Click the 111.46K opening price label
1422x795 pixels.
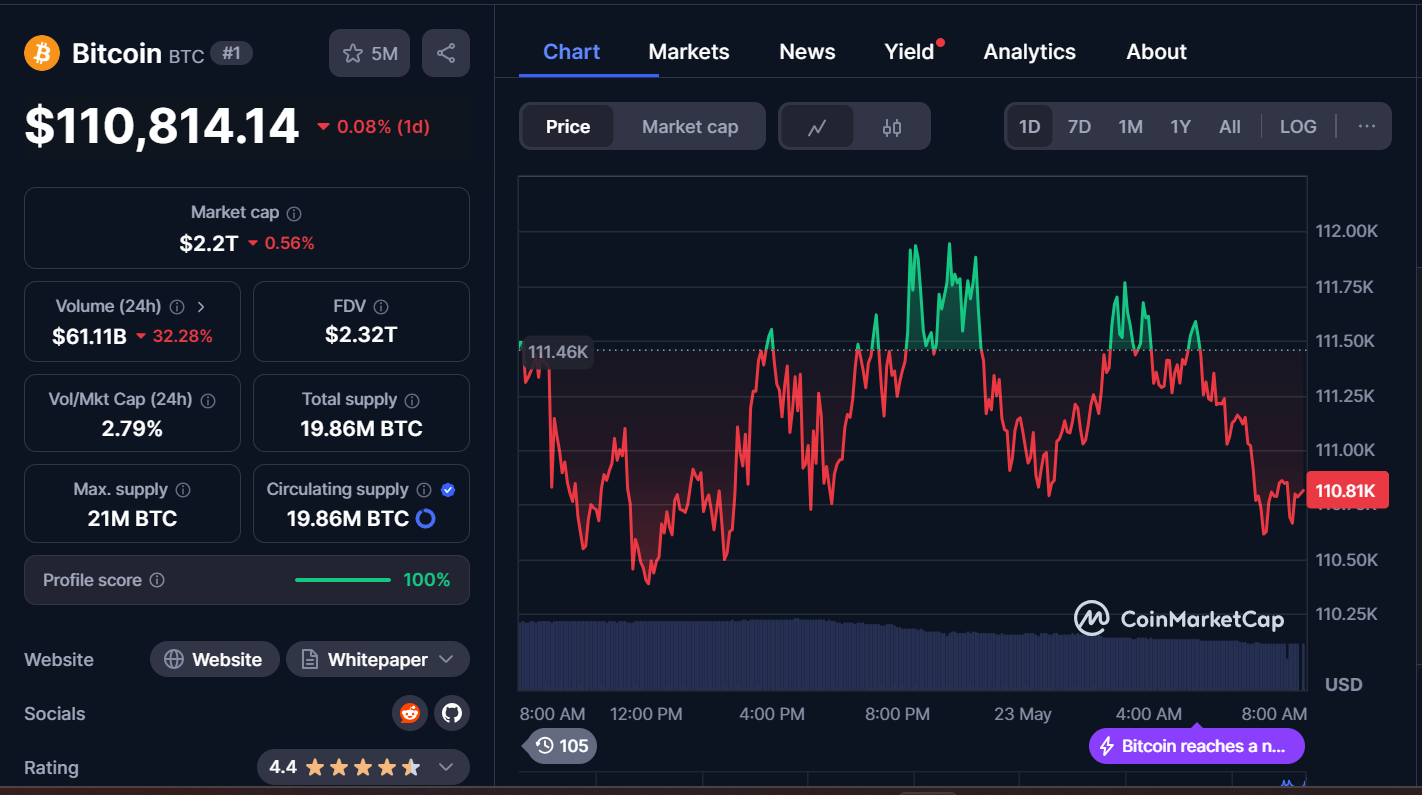558,351
